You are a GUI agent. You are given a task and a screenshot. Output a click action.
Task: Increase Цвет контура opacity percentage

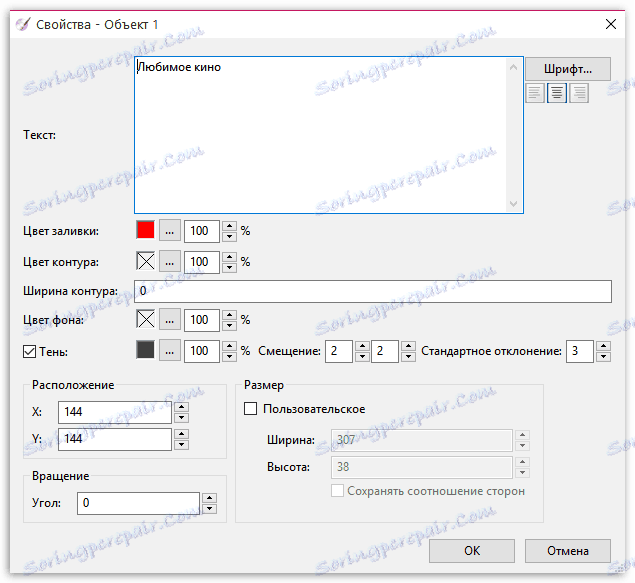coord(230,256)
